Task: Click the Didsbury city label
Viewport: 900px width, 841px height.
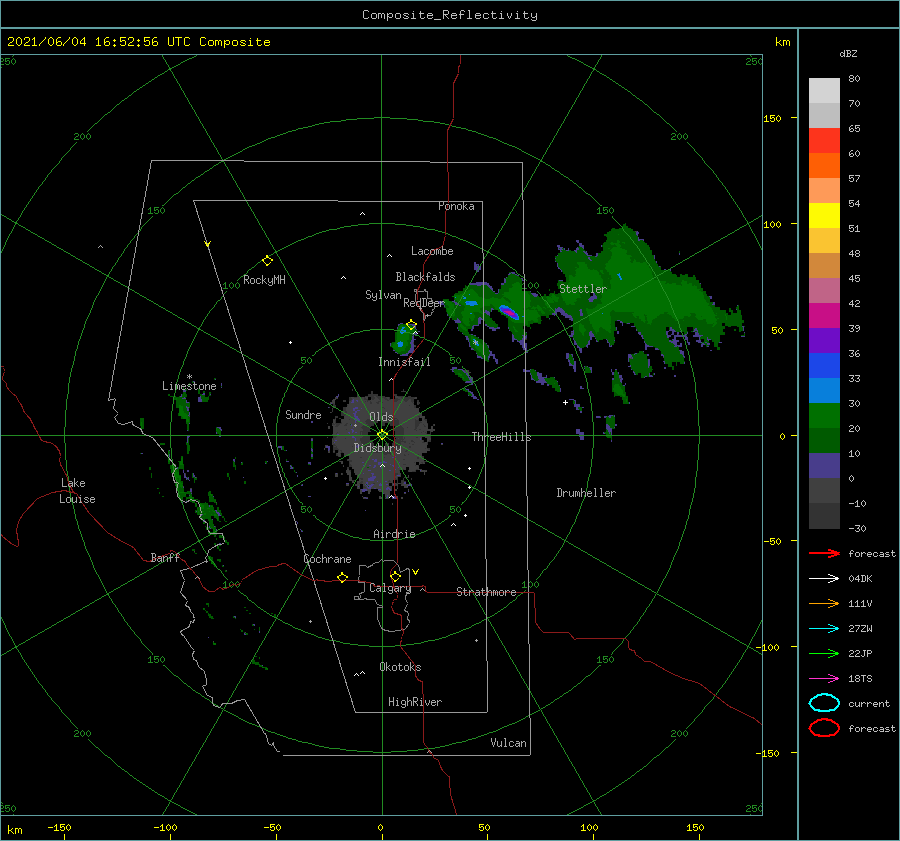Action: point(377,448)
